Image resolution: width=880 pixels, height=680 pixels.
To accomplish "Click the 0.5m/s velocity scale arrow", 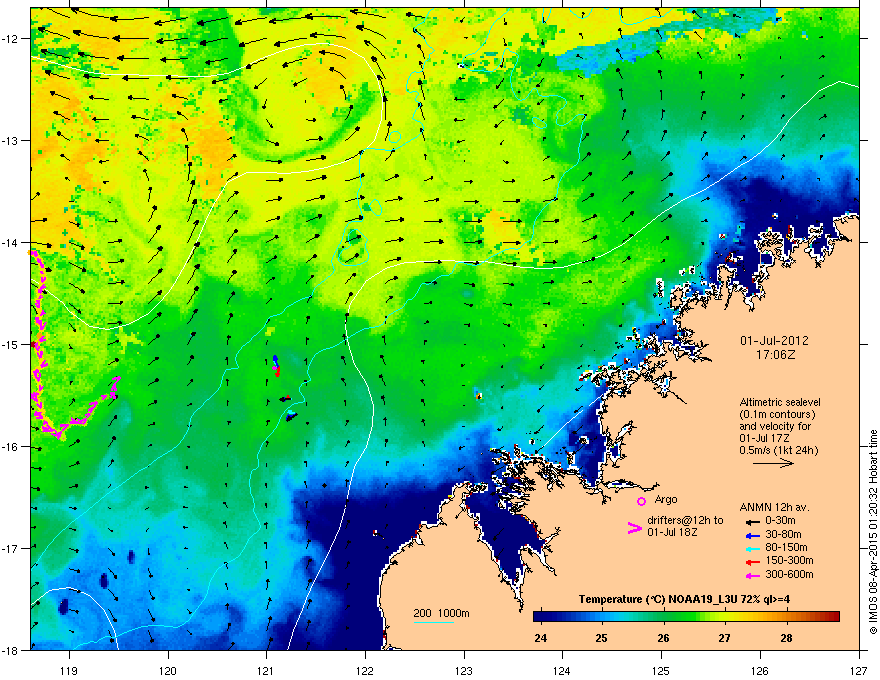I will [773, 463].
